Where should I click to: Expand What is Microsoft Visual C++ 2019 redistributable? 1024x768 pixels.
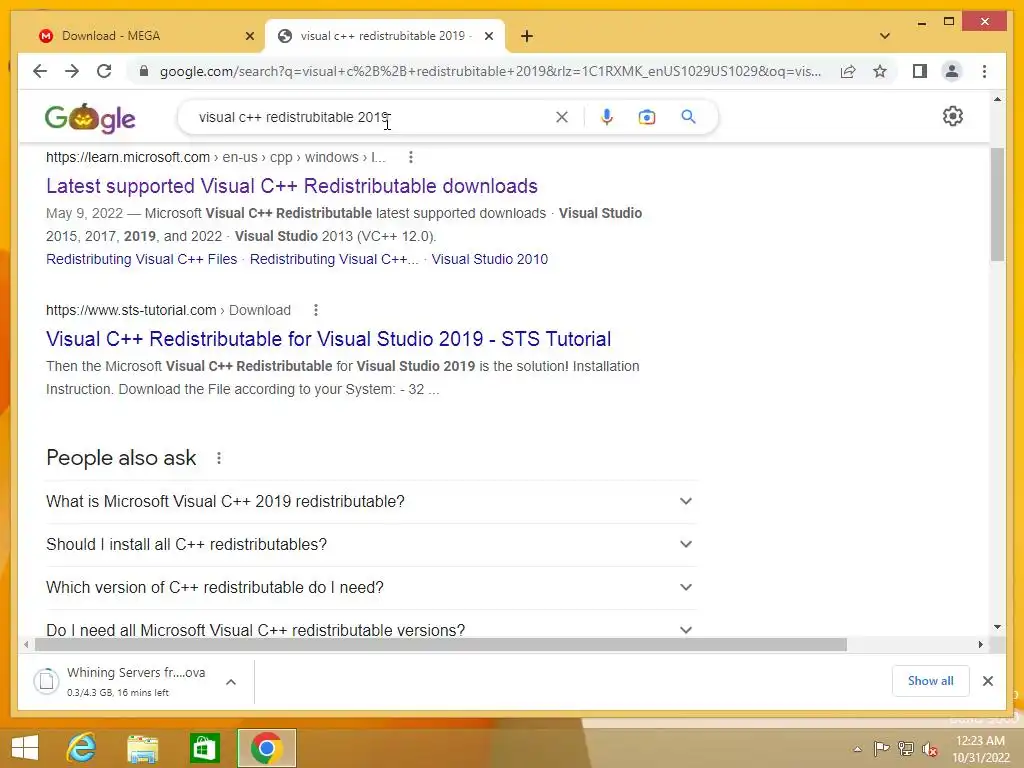(x=371, y=502)
